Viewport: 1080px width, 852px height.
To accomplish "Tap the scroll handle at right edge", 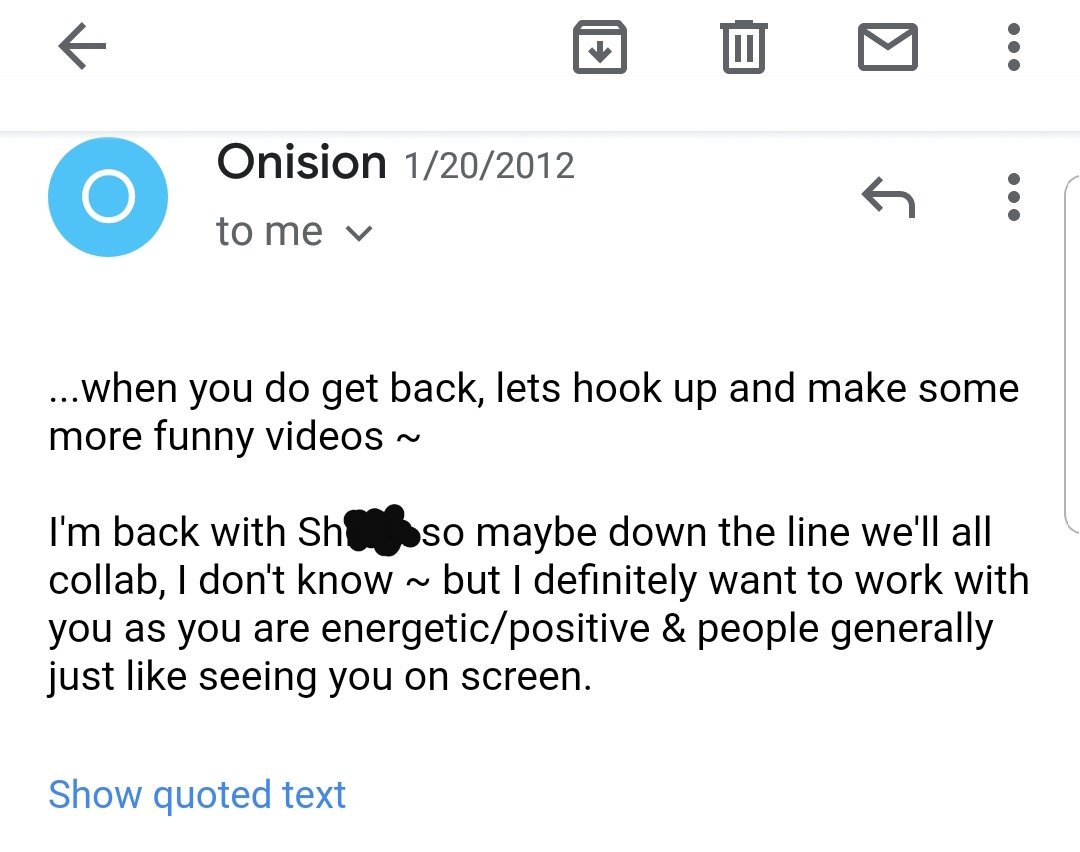I will coord(1071,354).
